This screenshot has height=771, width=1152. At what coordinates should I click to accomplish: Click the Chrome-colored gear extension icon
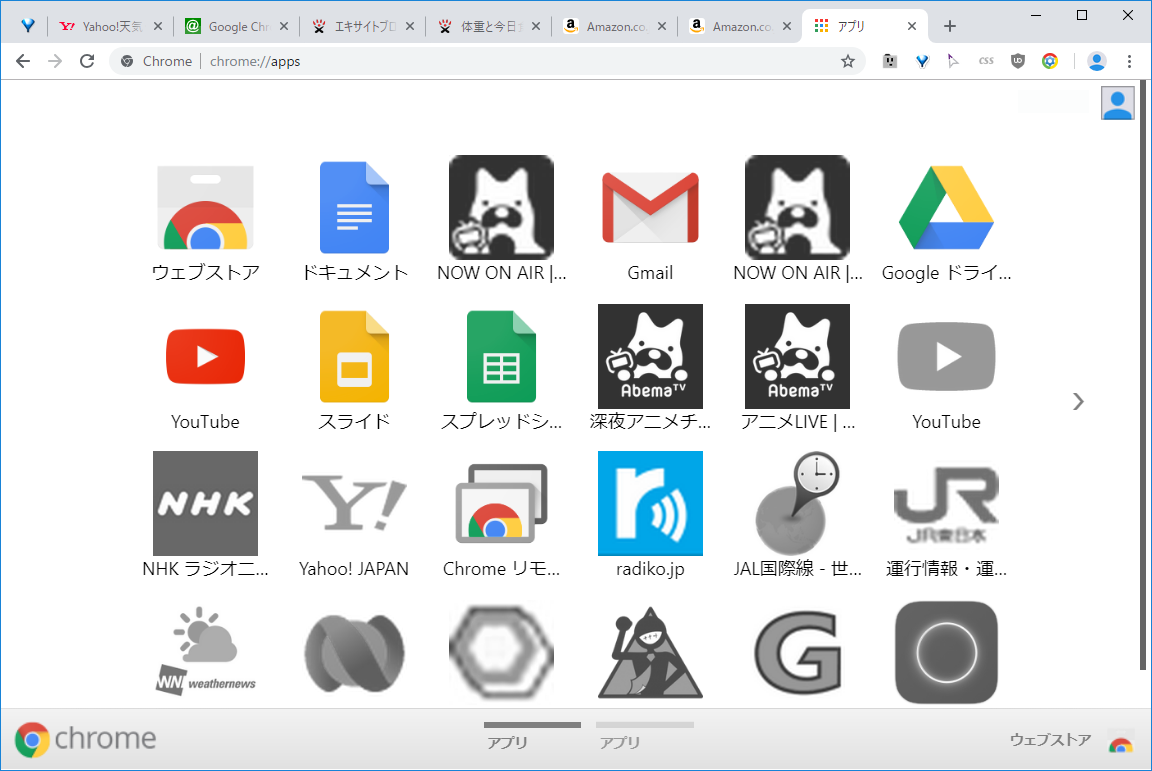[1050, 61]
